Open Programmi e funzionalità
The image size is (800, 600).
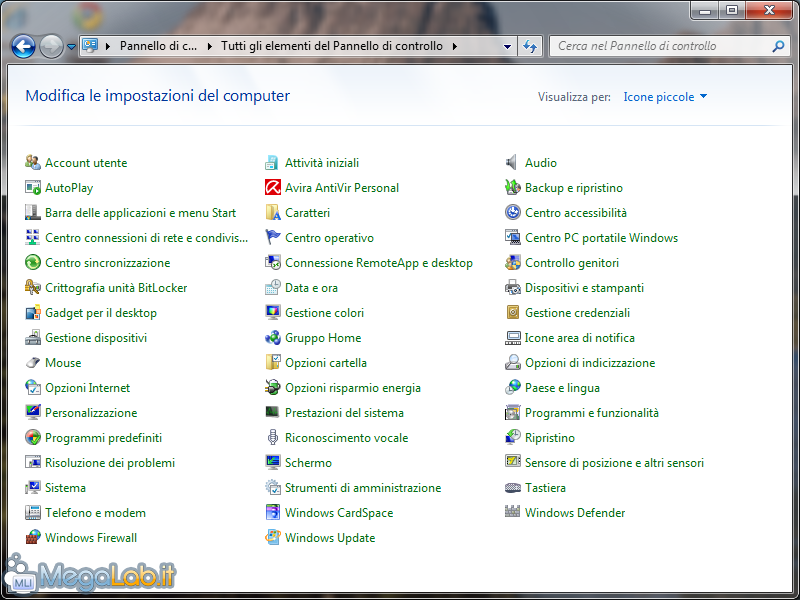tap(592, 413)
